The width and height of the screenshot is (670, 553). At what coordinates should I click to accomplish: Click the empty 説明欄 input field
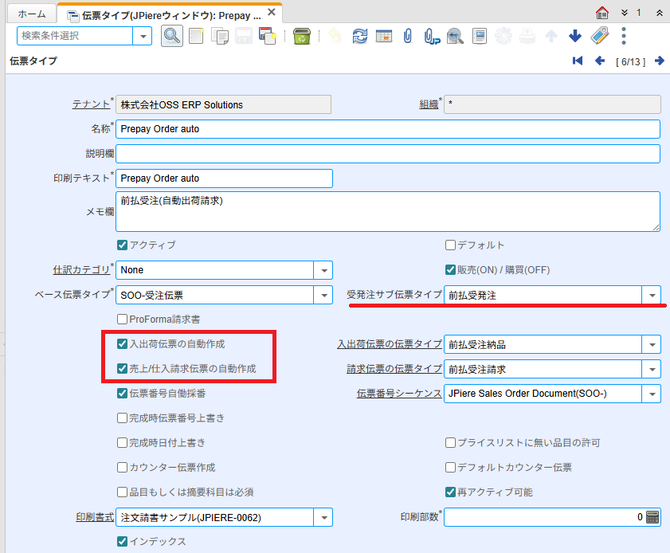(x=388, y=154)
